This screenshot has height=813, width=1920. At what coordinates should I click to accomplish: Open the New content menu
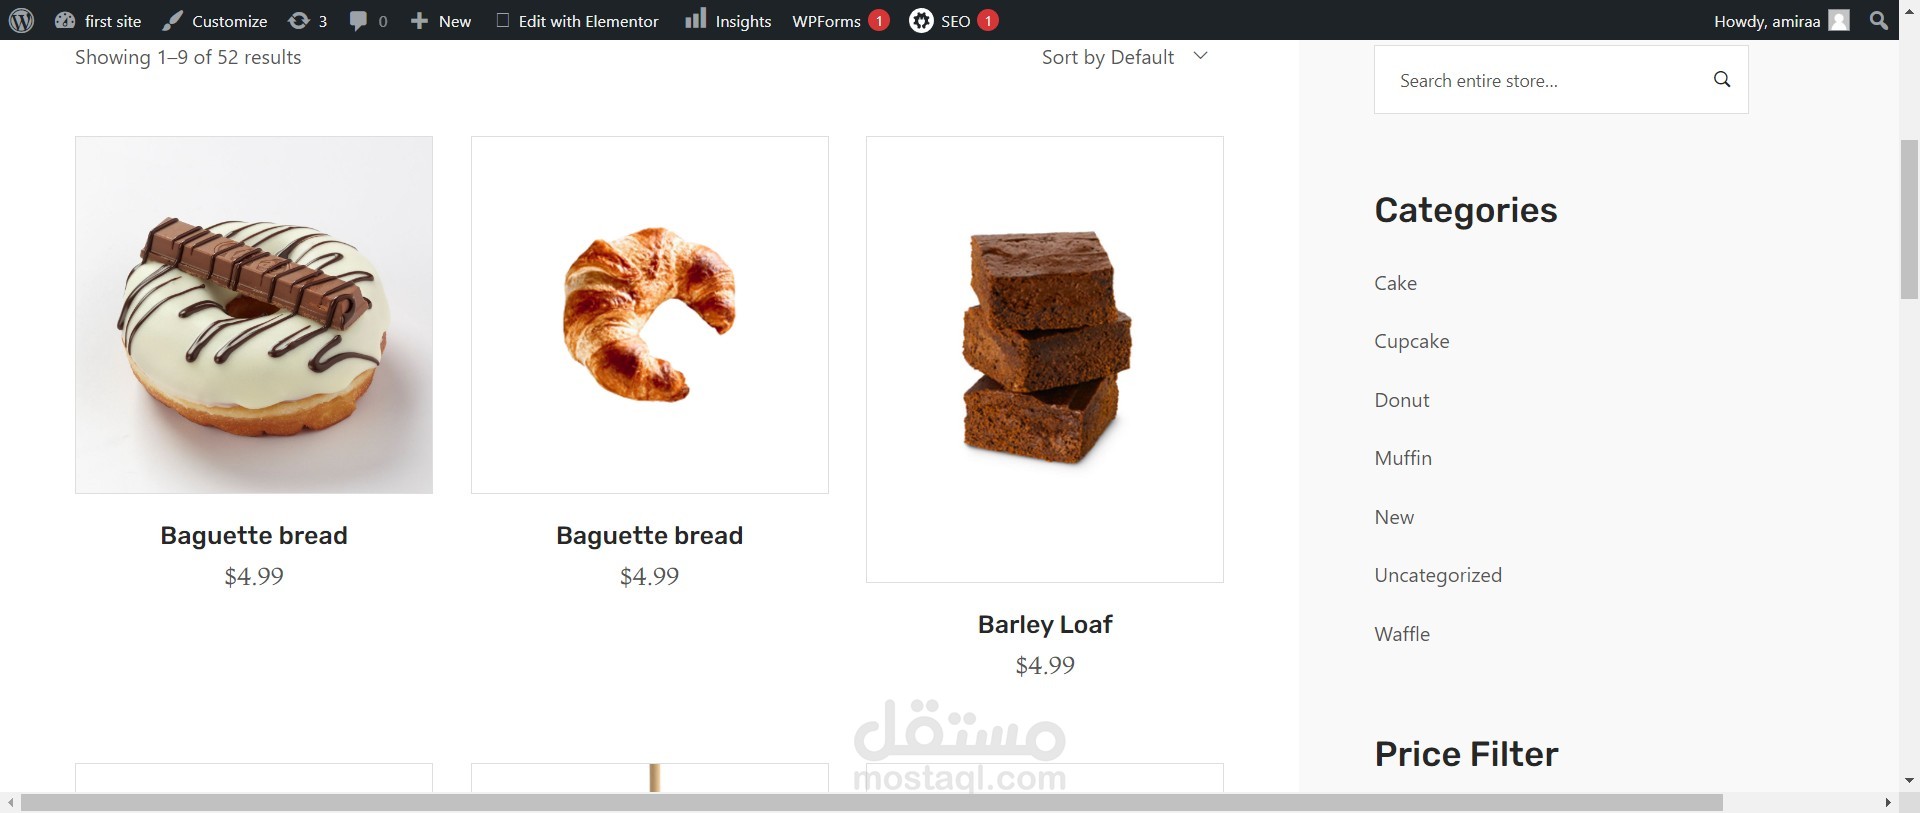coord(441,21)
